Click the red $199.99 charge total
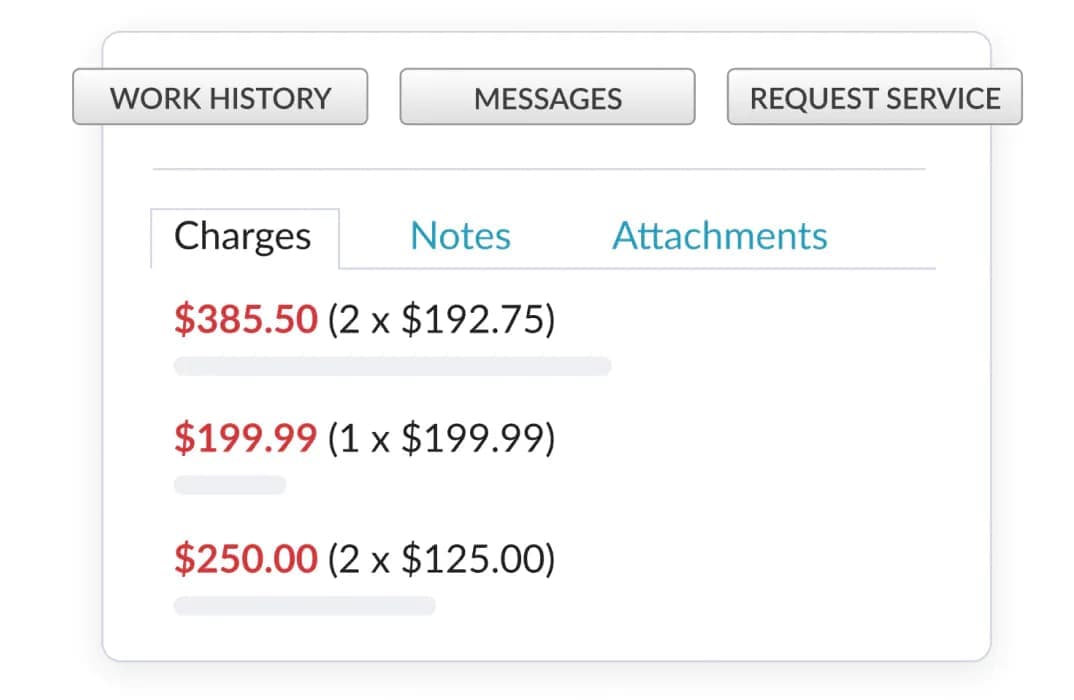Image resolution: width=1074 pixels, height=700 pixels. pos(245,438)
